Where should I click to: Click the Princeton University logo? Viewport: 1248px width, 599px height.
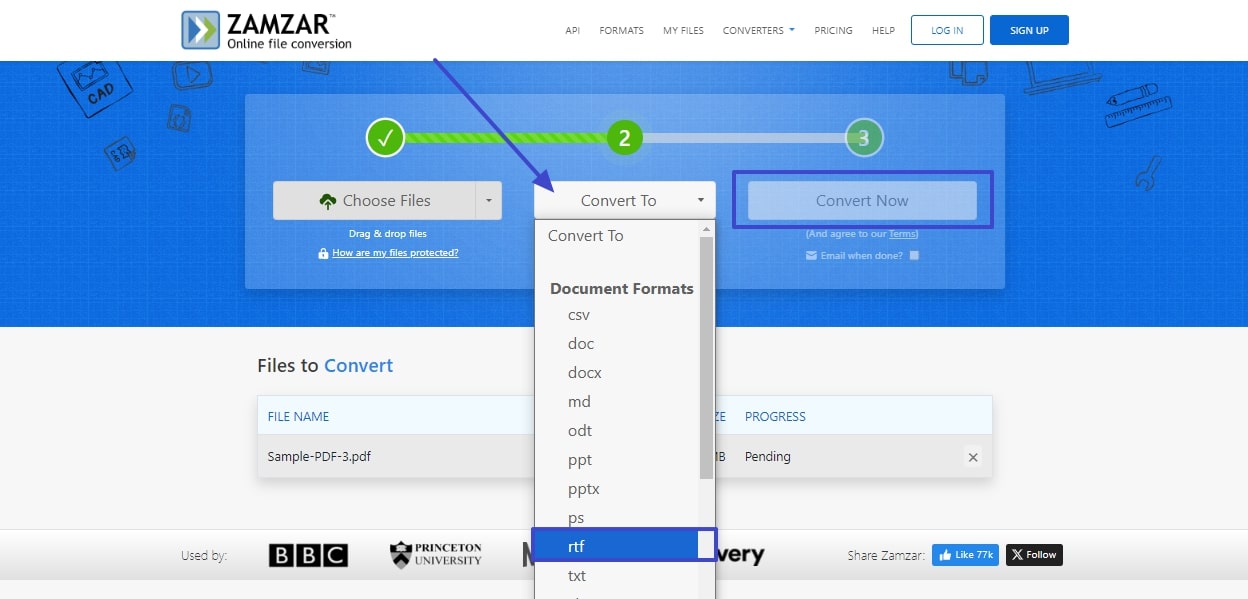point(435,555)
